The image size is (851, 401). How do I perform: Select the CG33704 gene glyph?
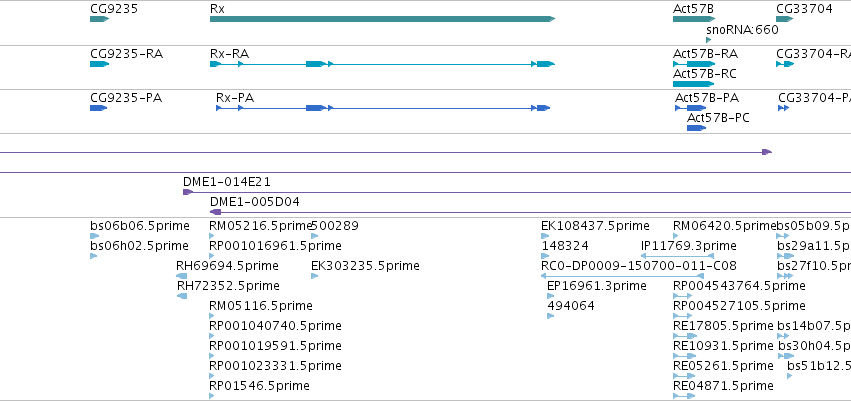tap(785, 19)
